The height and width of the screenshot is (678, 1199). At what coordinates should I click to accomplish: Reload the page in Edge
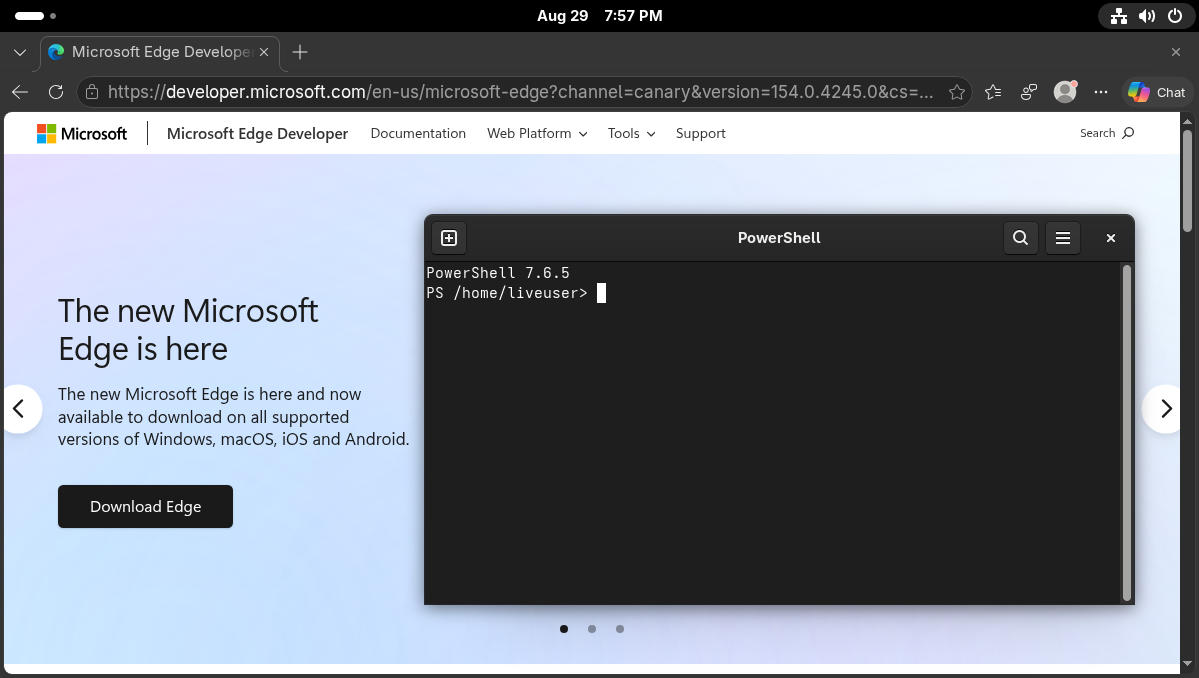[56, 92]
